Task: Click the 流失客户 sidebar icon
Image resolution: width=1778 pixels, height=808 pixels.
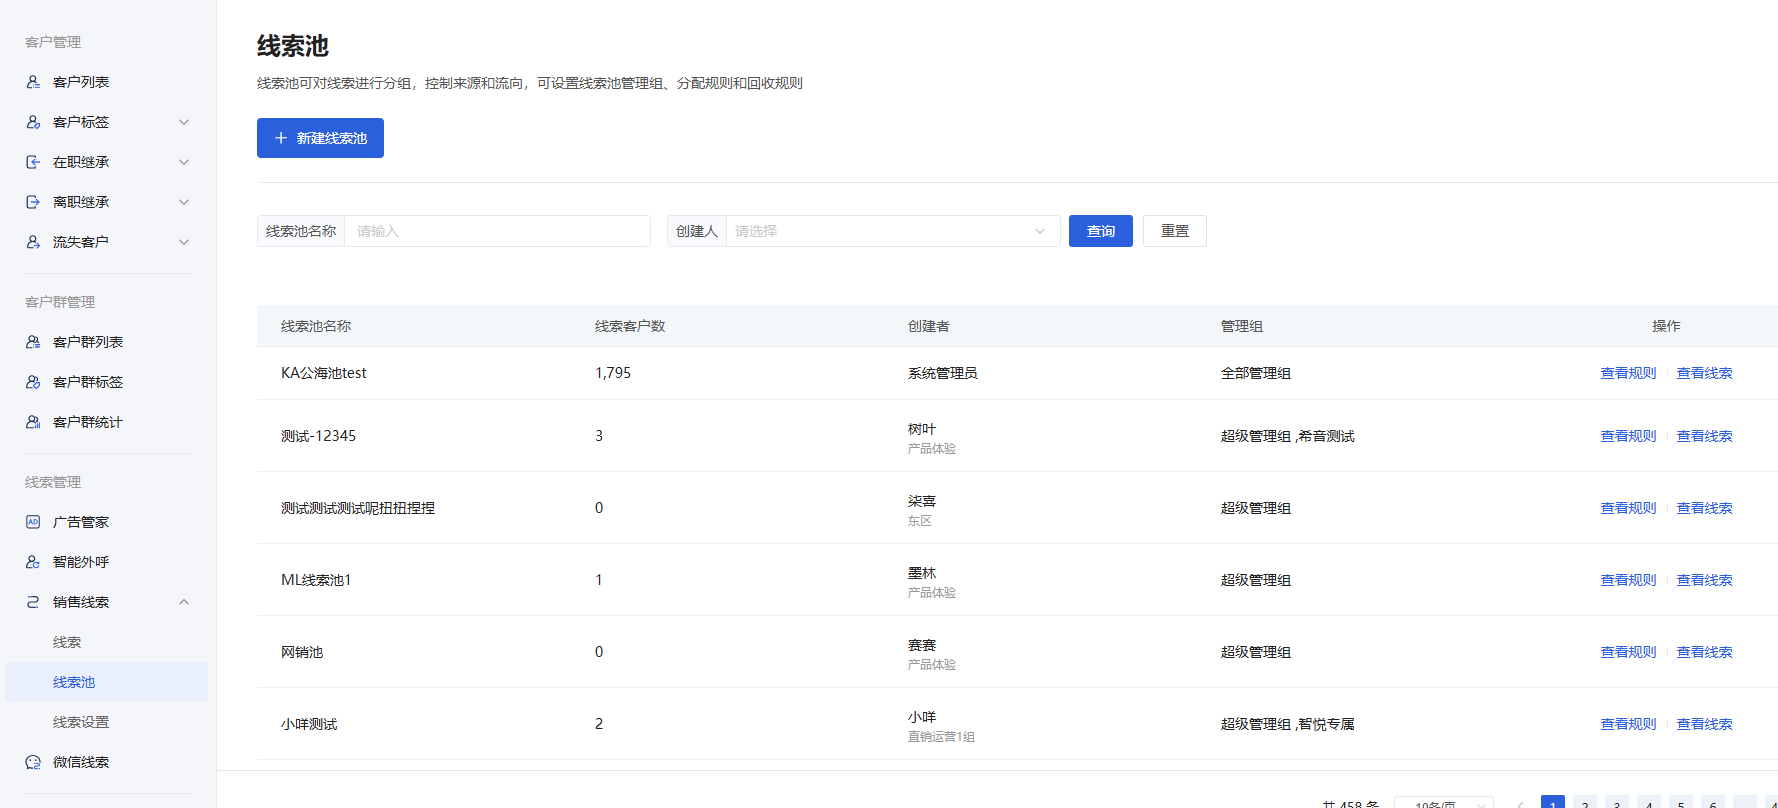Action: point(33,242)
